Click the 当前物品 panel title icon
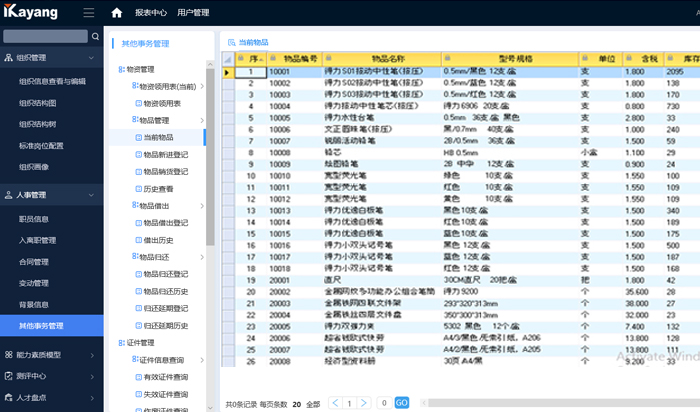The image size is (700, 412). [x=229, y=42]
